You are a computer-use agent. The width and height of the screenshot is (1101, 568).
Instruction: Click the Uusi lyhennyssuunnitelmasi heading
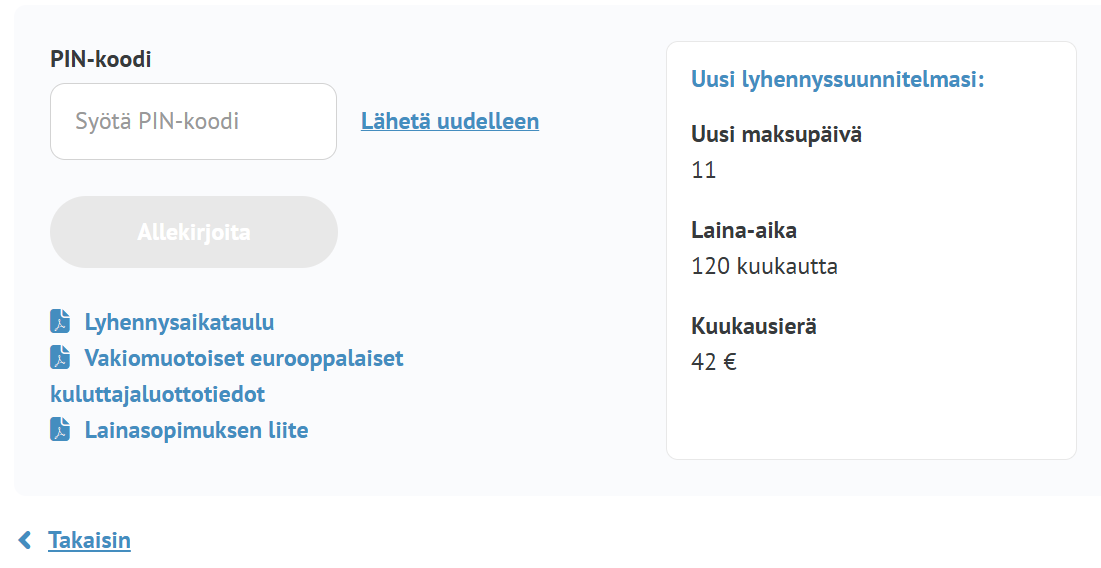click(x=837, y=79)
